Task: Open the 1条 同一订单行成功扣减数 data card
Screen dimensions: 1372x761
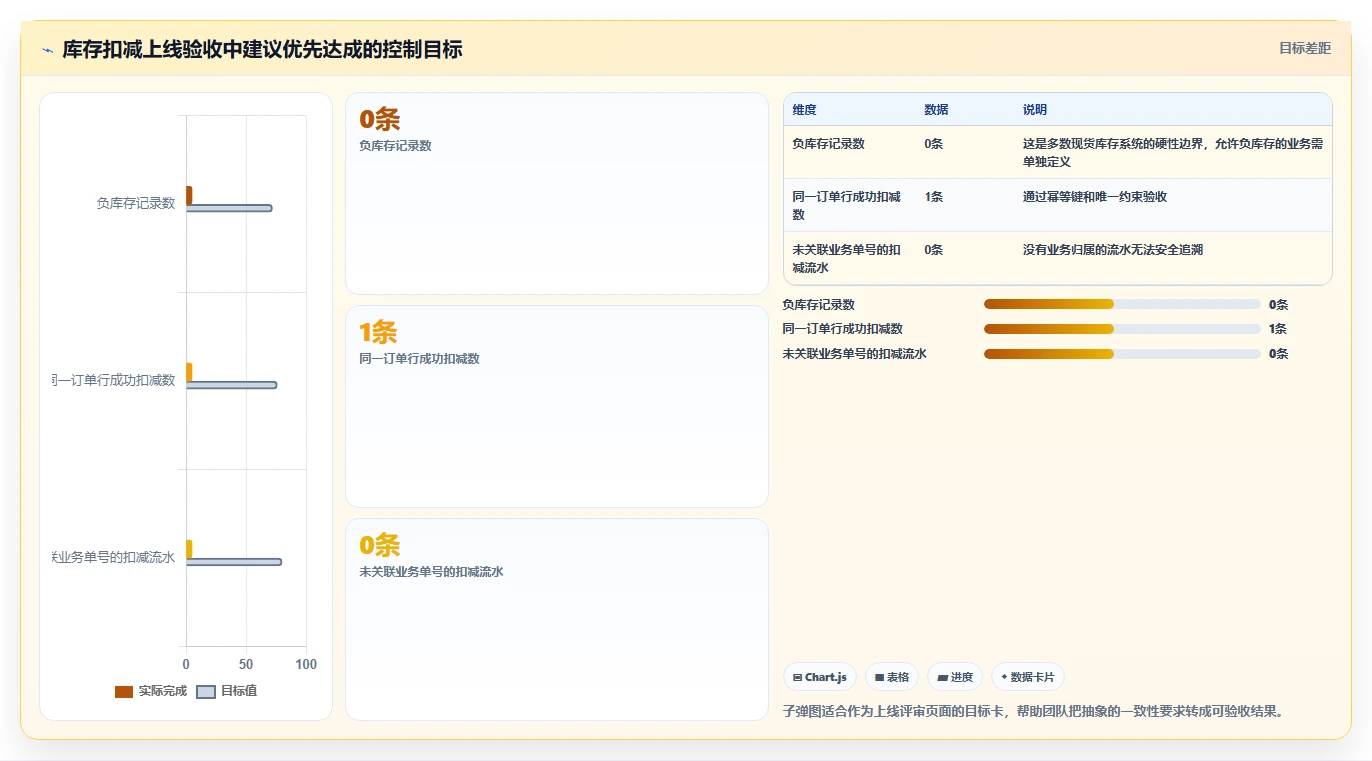Action: tap(556, 407)
